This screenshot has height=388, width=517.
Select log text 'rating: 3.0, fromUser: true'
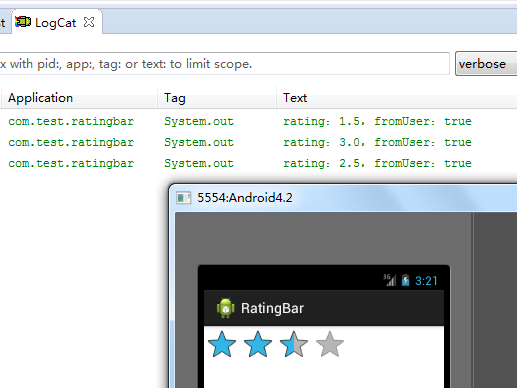point(377,142)
